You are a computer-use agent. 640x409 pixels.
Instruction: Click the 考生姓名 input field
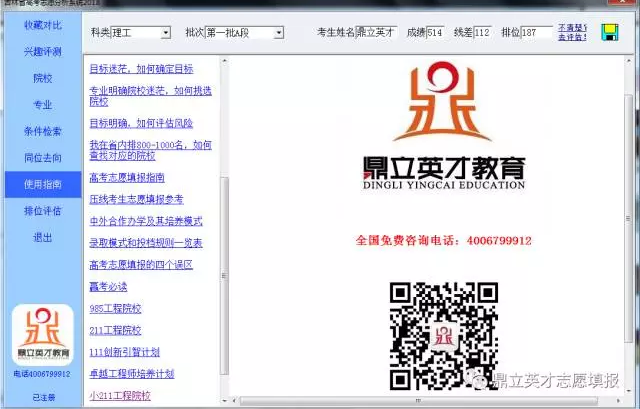point(376,33)
